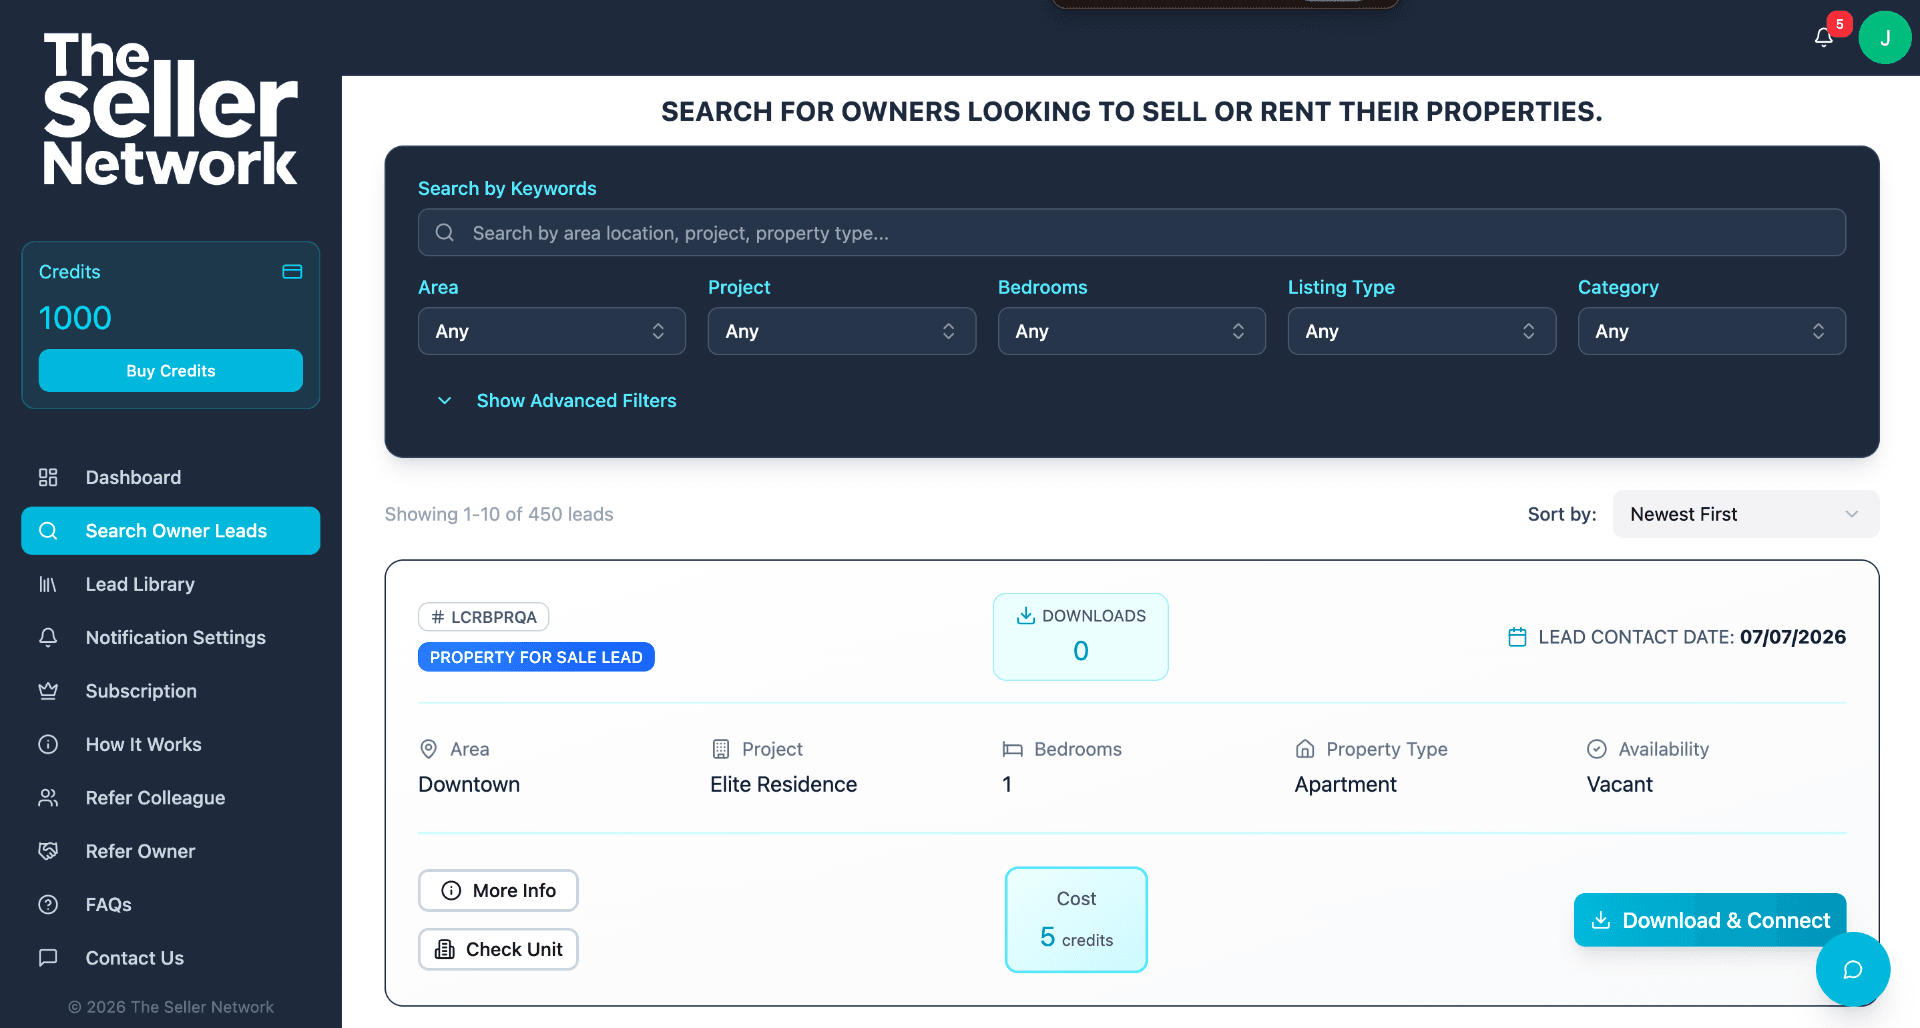The width and height of the screenshot is (1920, 1028).
Task: Click the Dashboard grid icon
Action: click(x=48, y=477)
